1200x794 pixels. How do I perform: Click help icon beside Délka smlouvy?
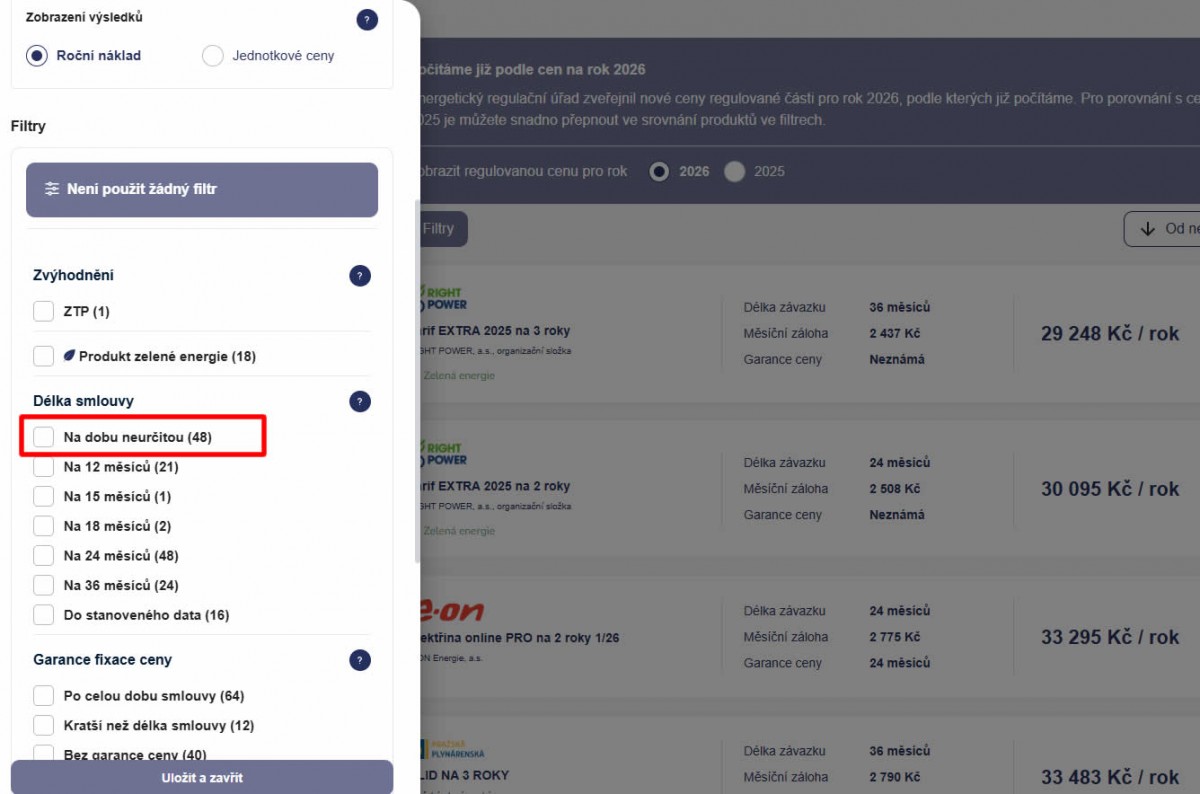(360, 402)
